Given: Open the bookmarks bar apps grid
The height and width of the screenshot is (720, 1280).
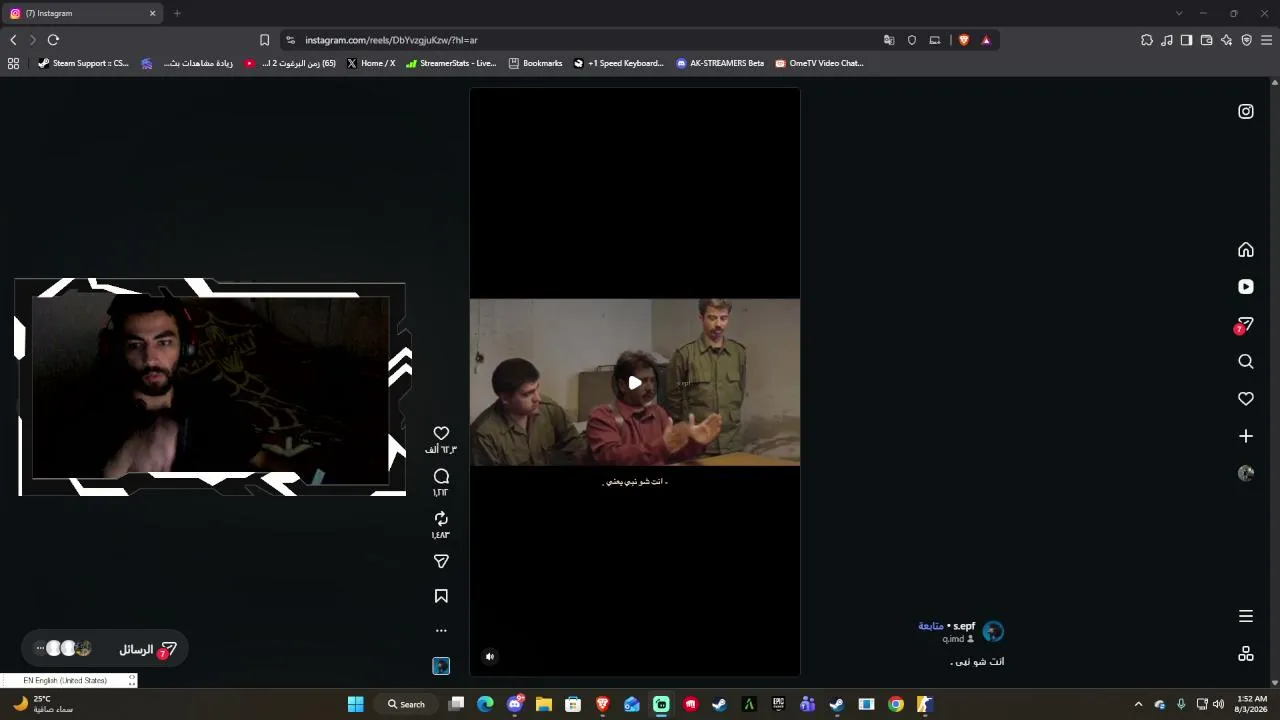Looking at the screenshot, I should (13, 63).
